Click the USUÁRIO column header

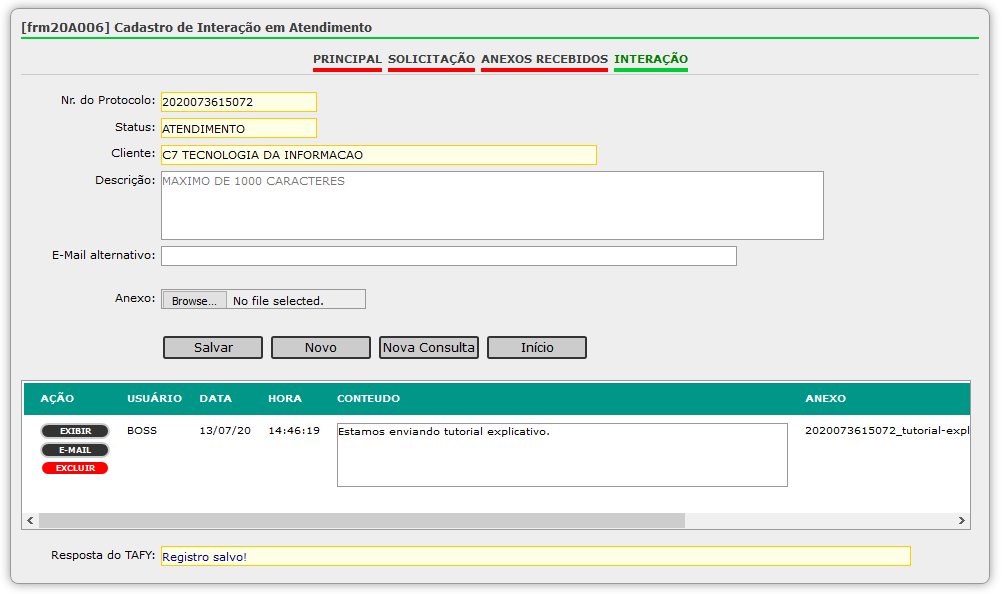pyautogui.click(x=155, y=399)
